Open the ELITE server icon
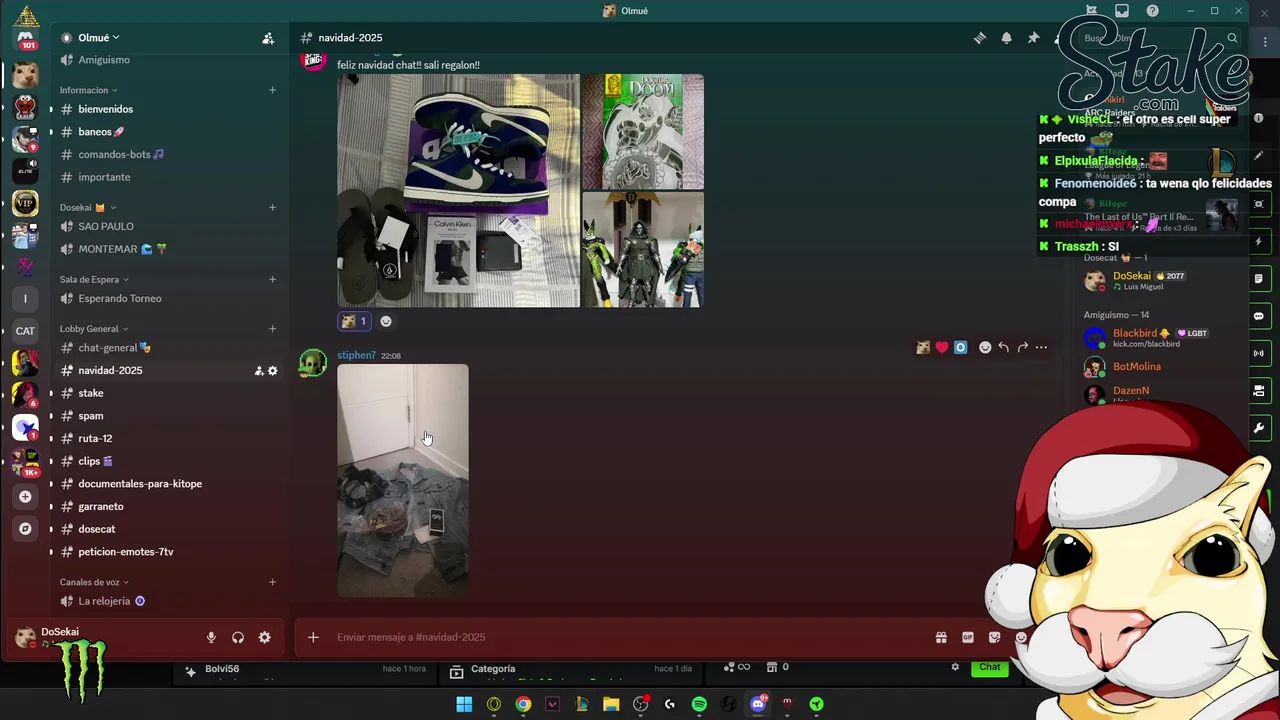Viewport: 1280px width, 720px height. [25, 171]
